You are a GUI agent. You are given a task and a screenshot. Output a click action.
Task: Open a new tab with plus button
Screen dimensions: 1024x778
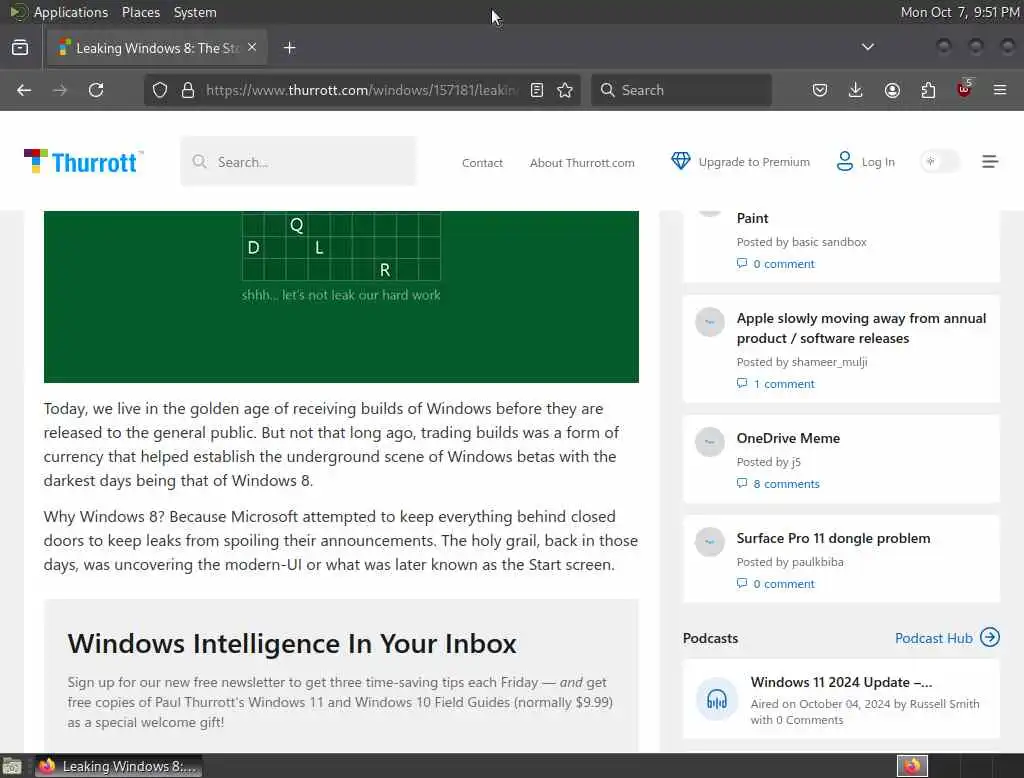tap(289, 48)
